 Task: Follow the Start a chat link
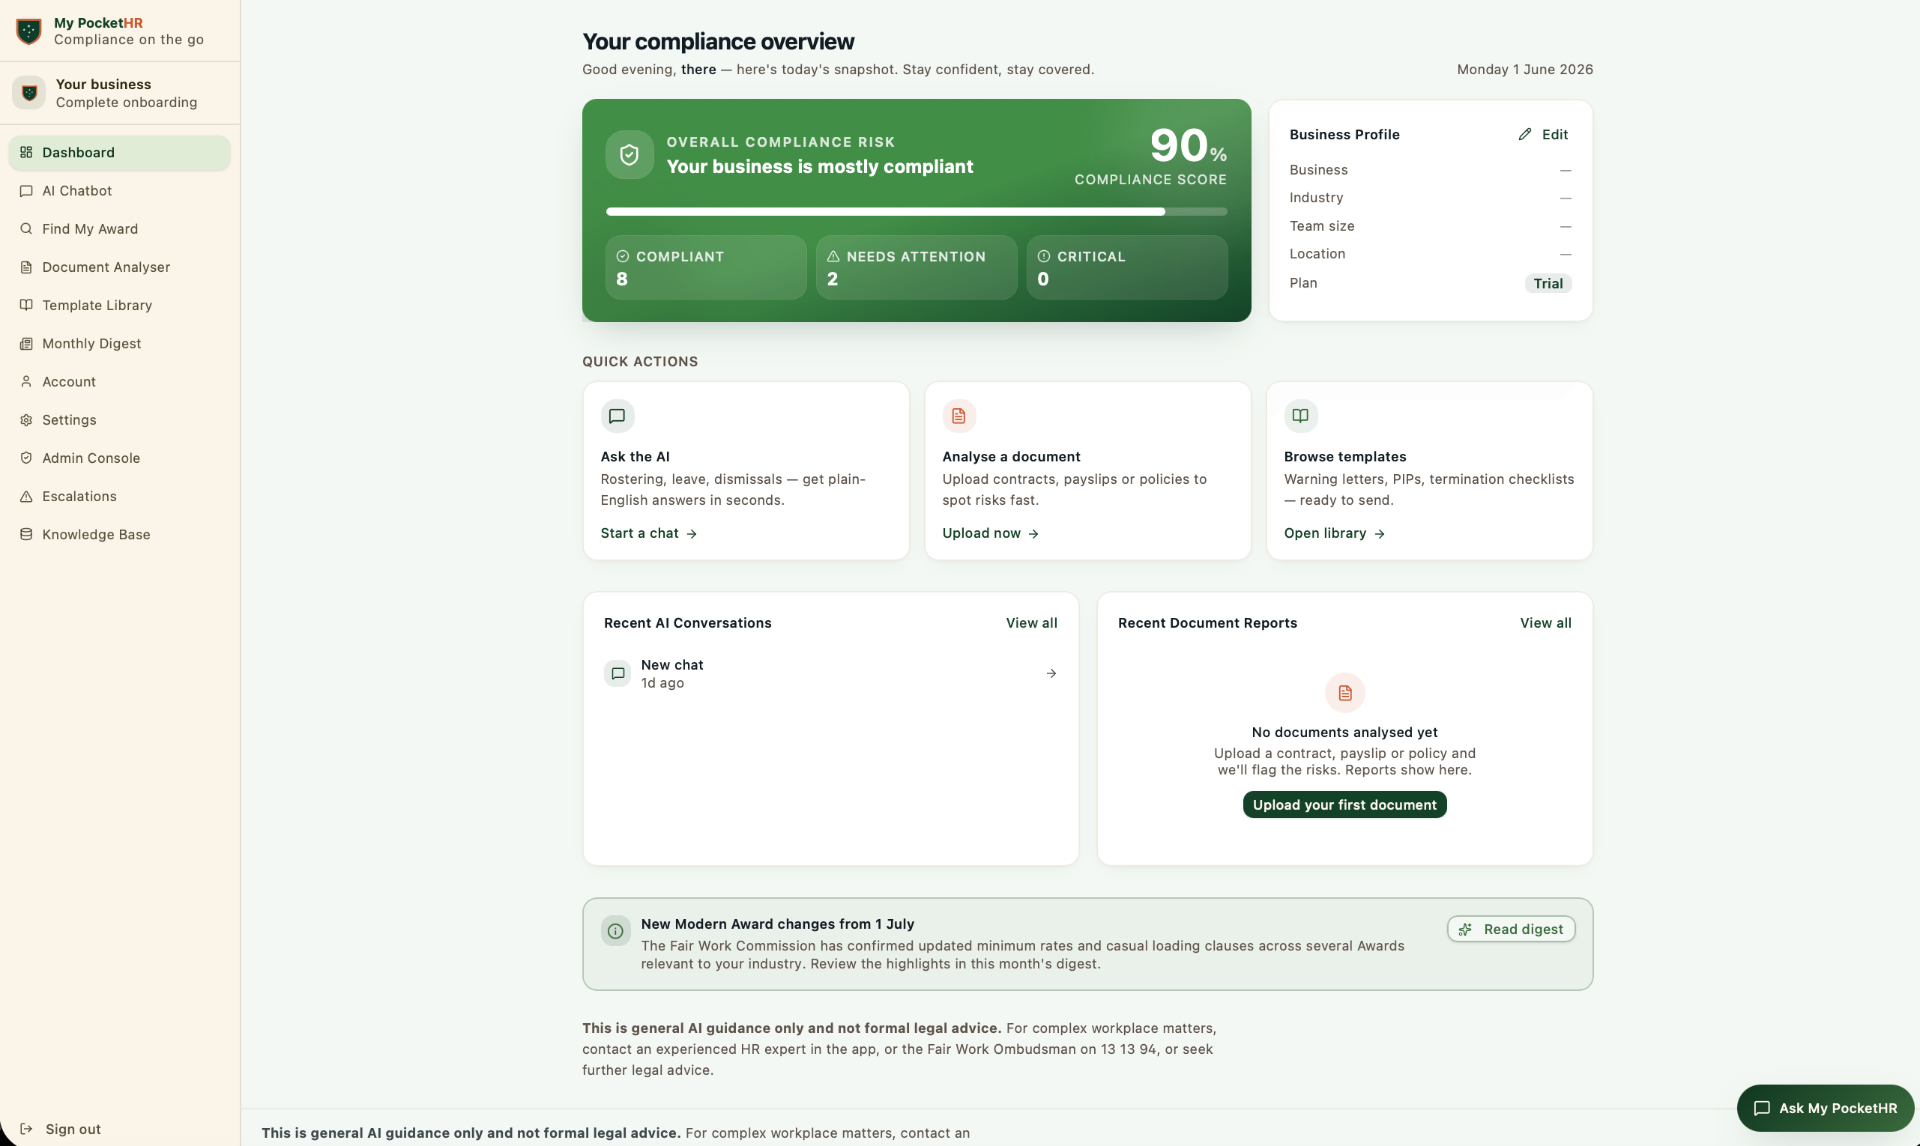pyautogui.click(x=649, y=533)
